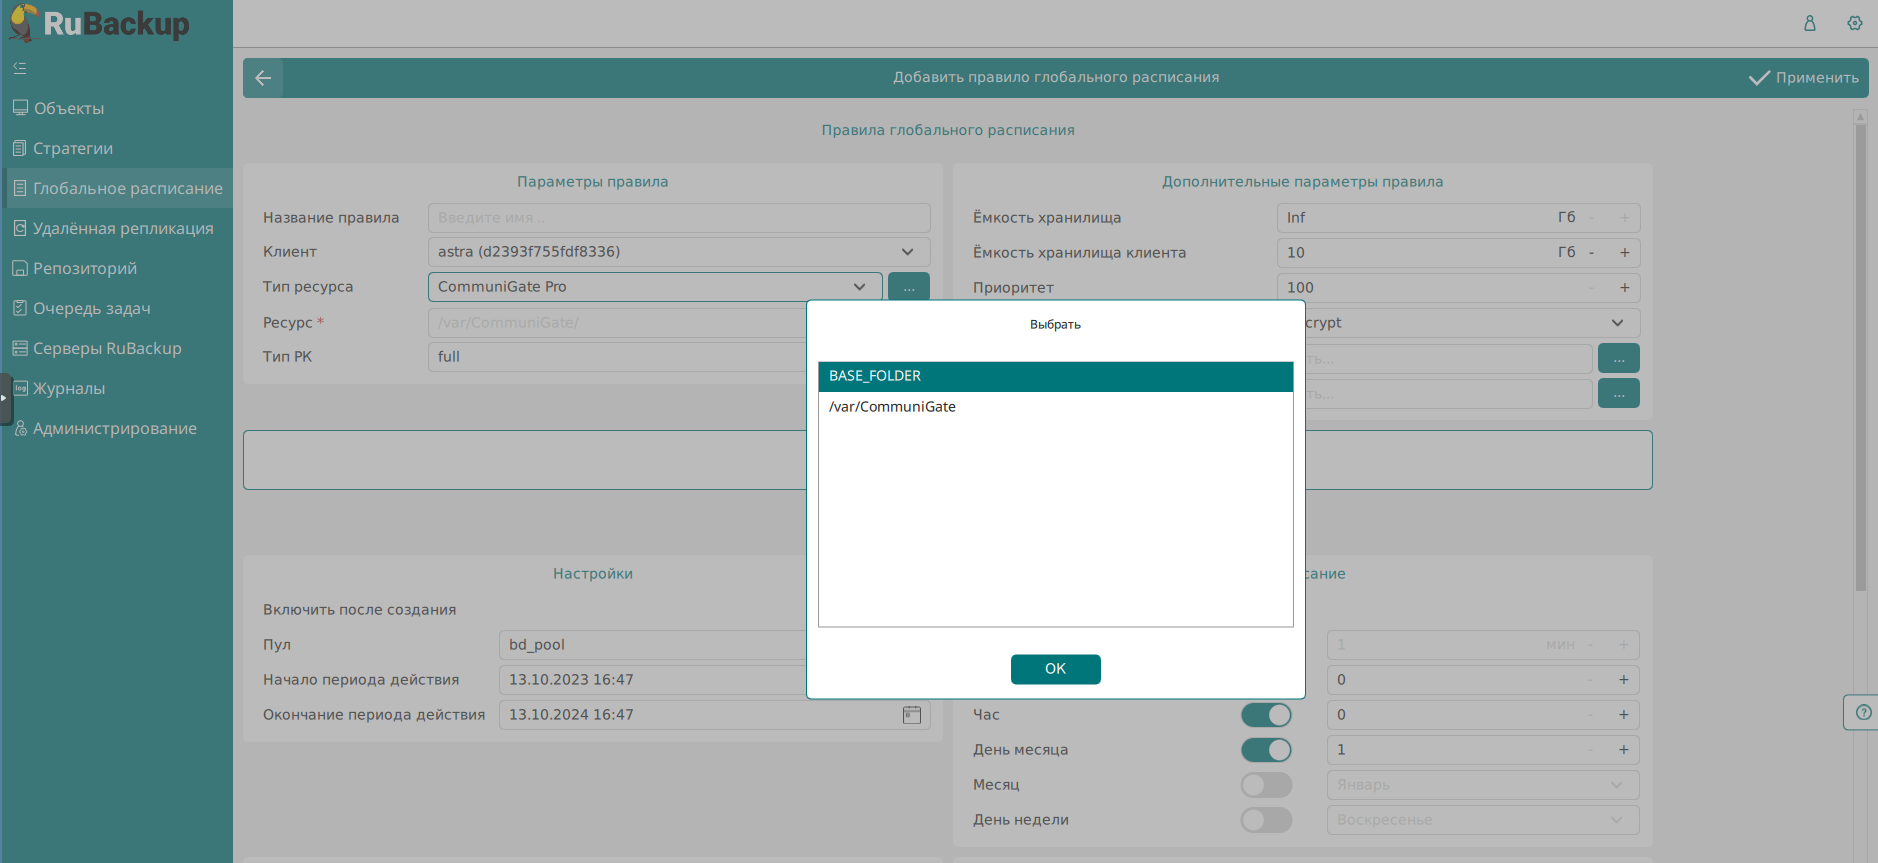The width and height of the screenshot is (1878, 863).
Task: Open calendar for end period date
Action: coord(911,715)
